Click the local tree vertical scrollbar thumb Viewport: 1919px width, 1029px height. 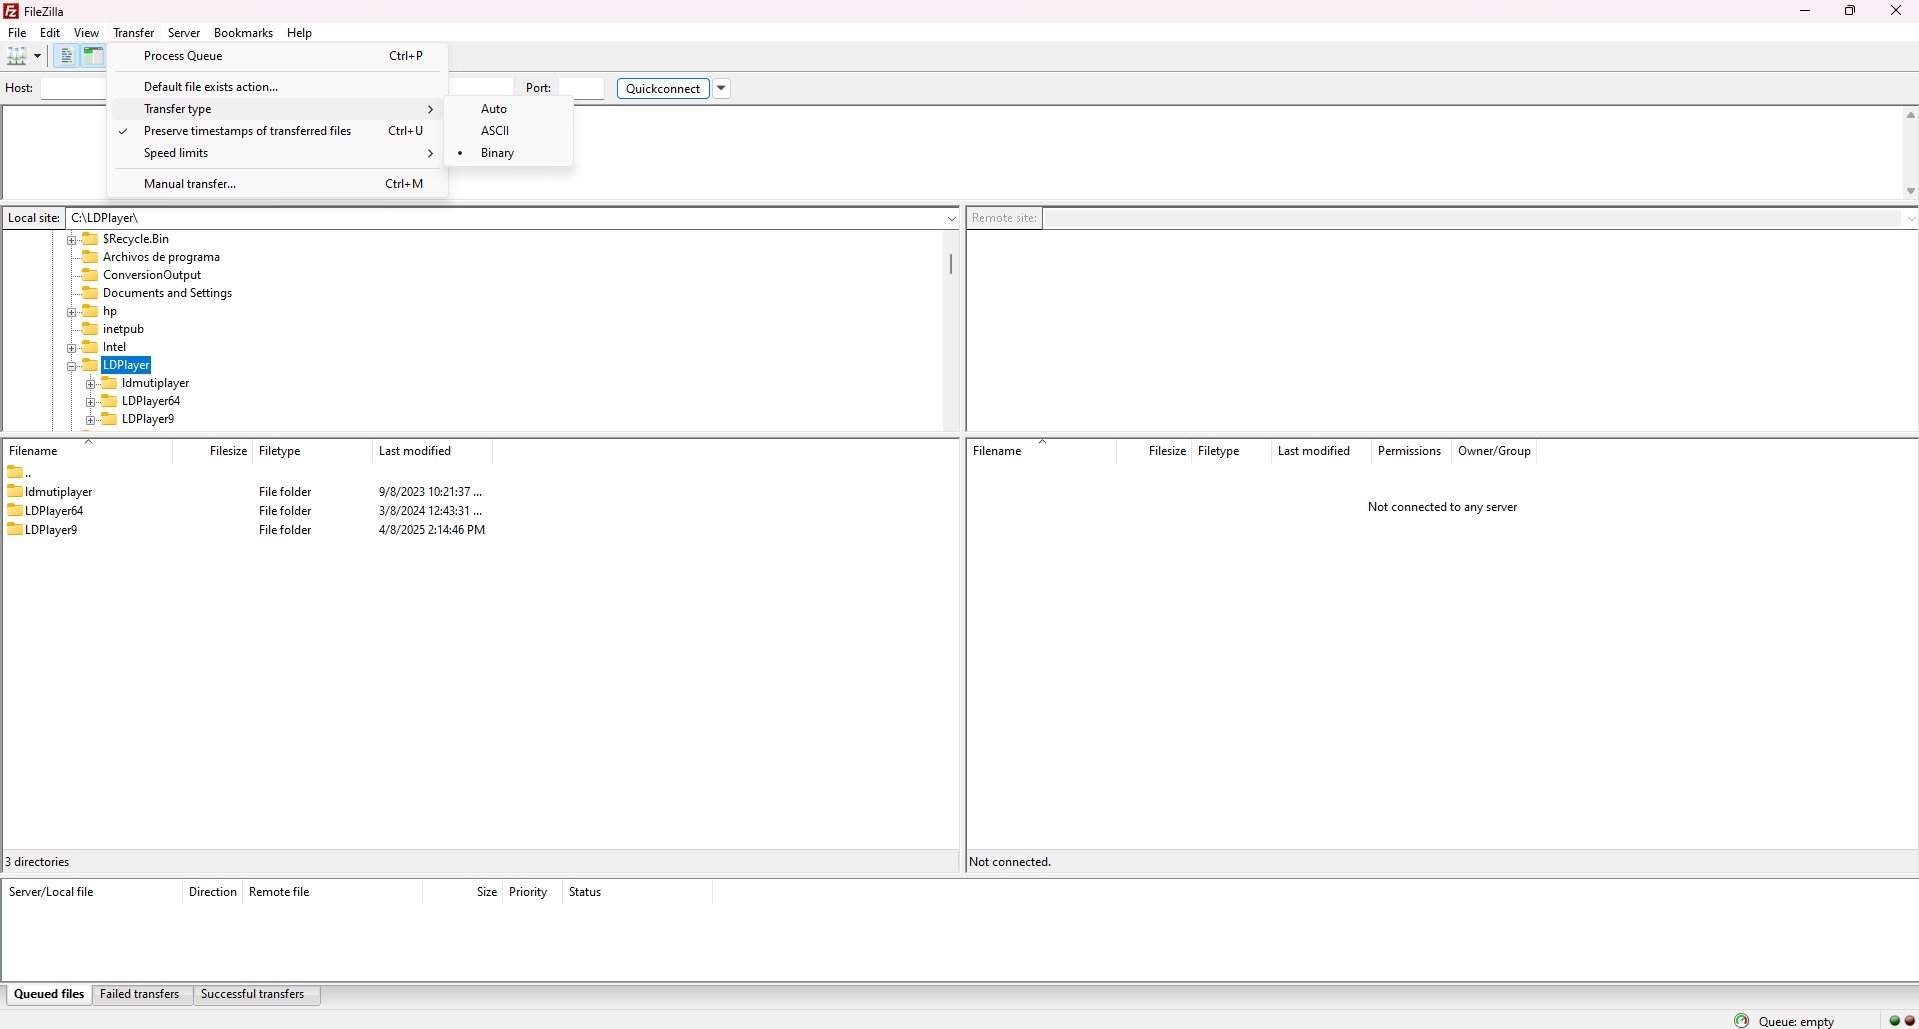click(x=950, y=264)
